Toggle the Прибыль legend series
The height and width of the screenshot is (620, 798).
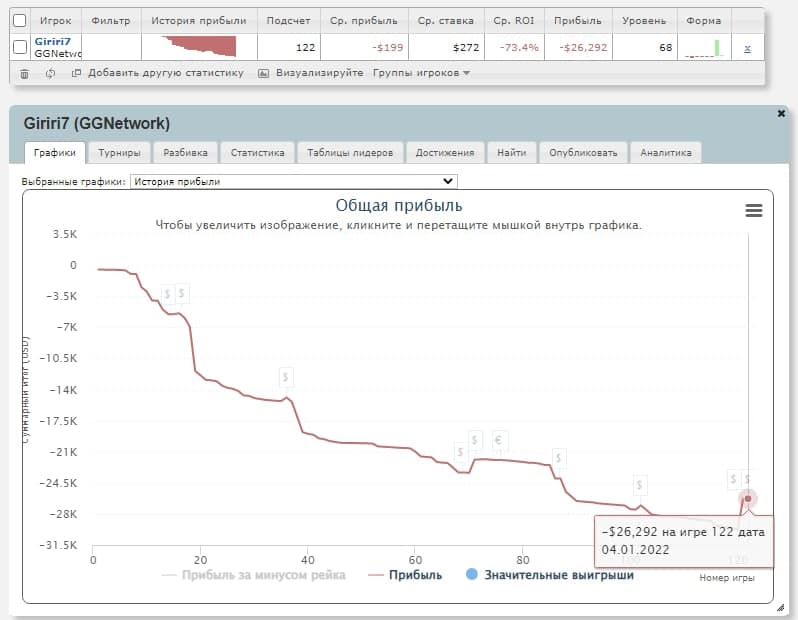(x=405, y=575)
